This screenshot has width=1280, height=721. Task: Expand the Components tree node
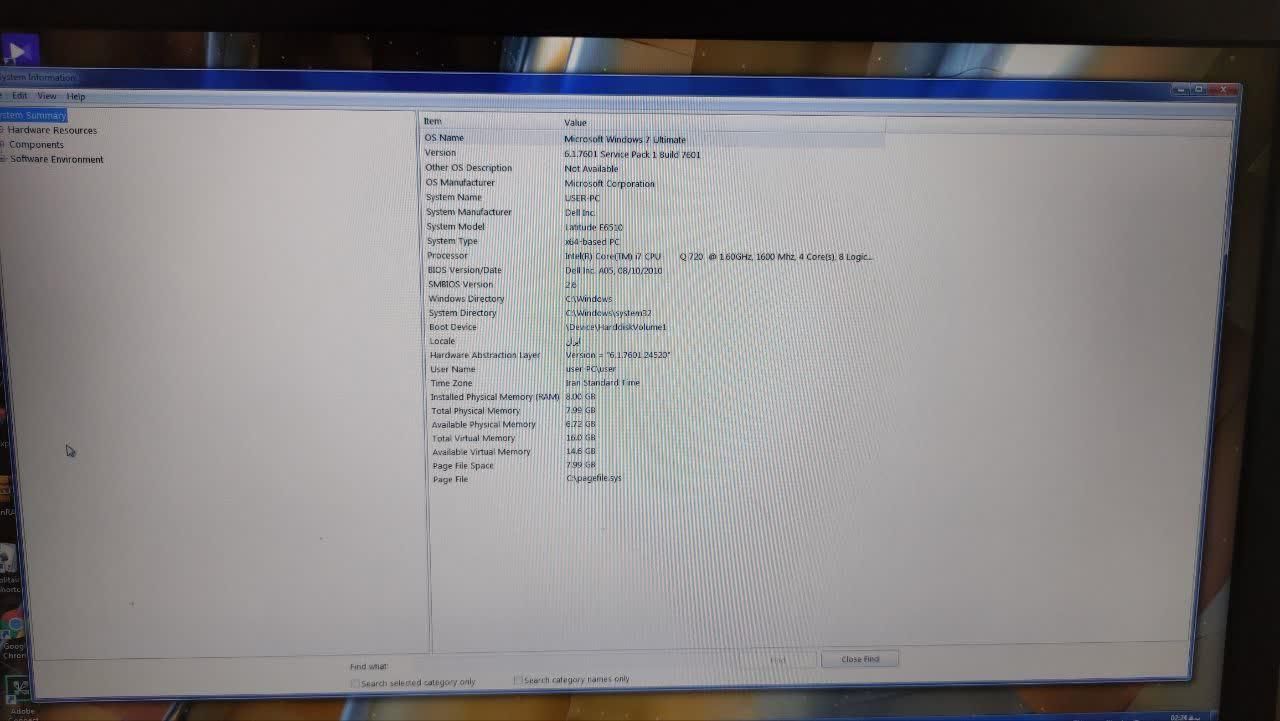[3, 145]
